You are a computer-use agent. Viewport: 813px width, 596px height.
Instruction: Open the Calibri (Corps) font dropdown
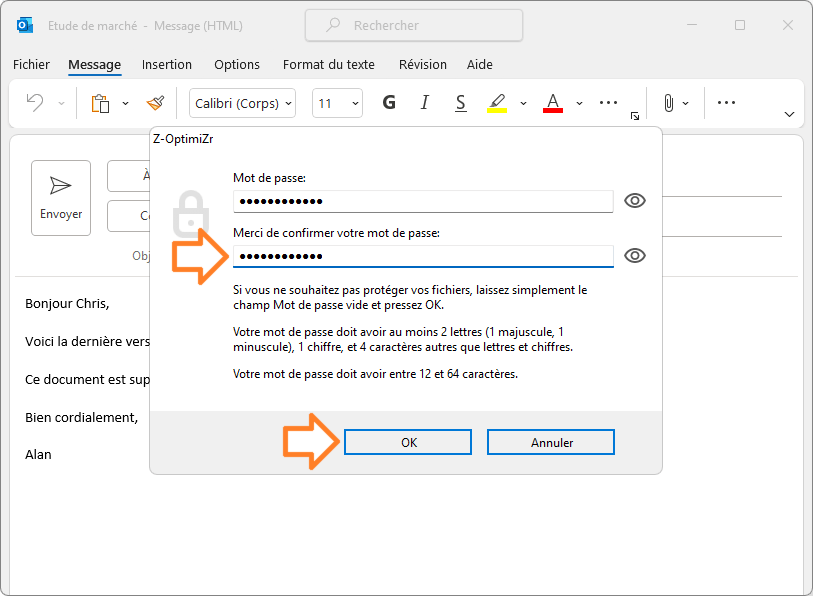coord(242,103)
